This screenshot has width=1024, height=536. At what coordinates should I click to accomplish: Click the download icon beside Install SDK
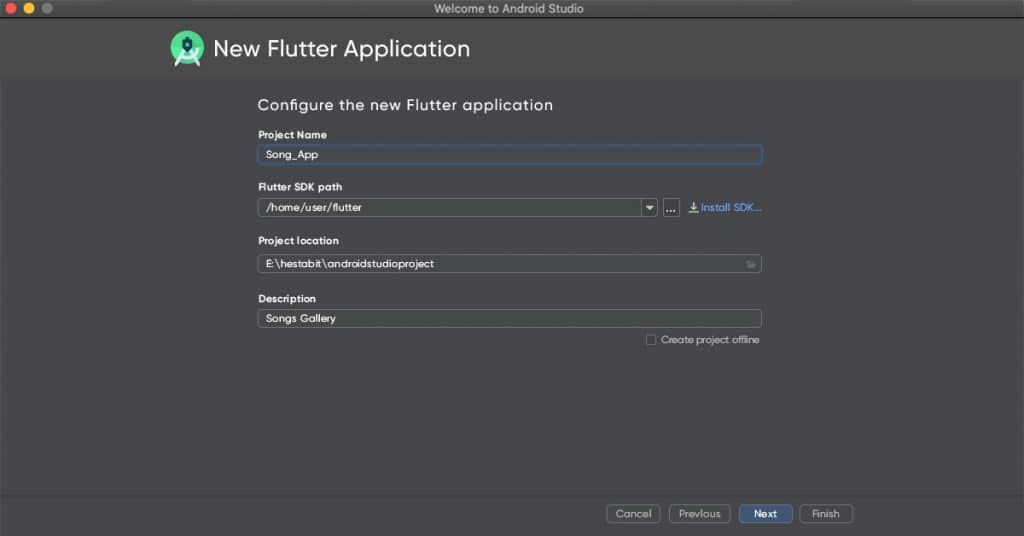click(693, 208)
